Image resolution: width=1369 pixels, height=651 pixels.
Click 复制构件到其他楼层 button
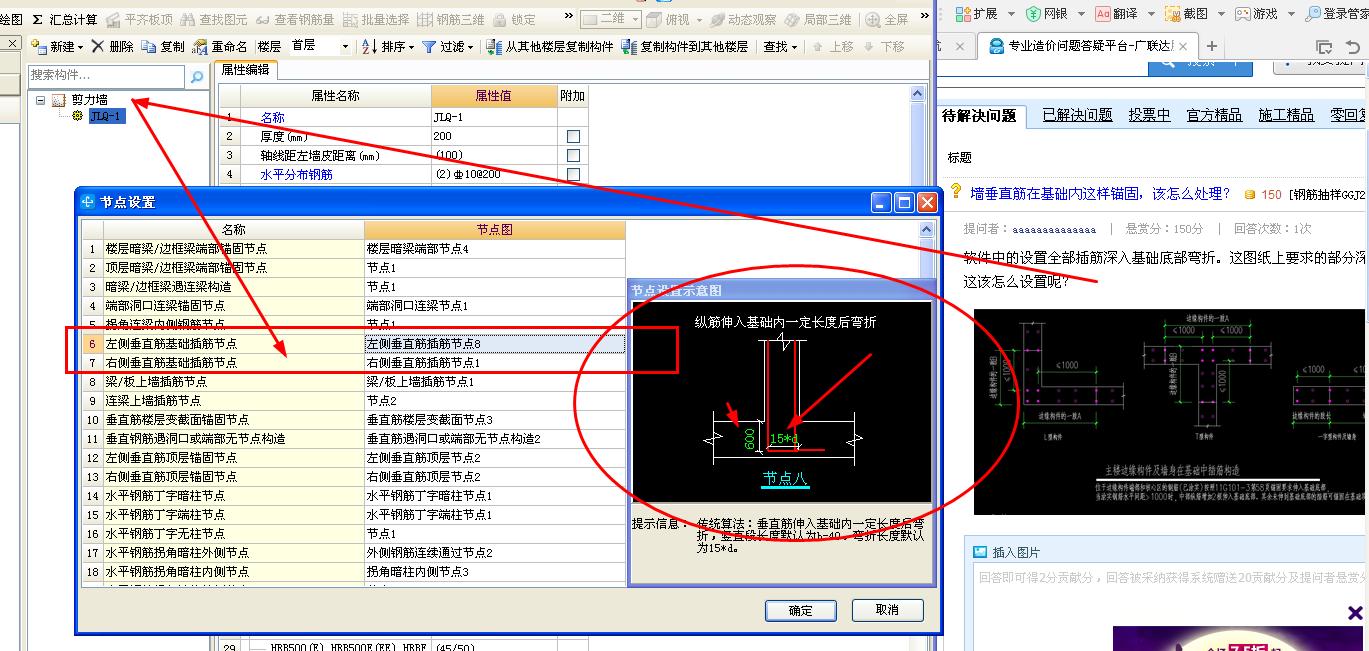[x=685, y=46]
